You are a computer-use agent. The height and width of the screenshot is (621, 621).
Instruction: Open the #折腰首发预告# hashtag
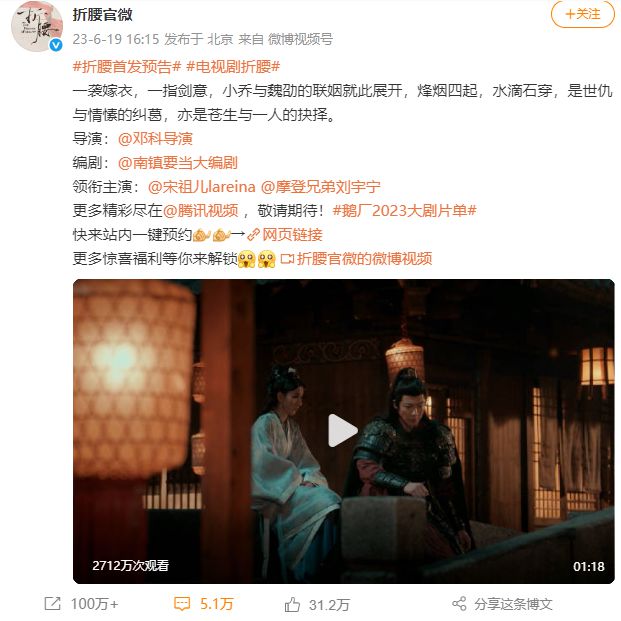[x=127, y=67]
